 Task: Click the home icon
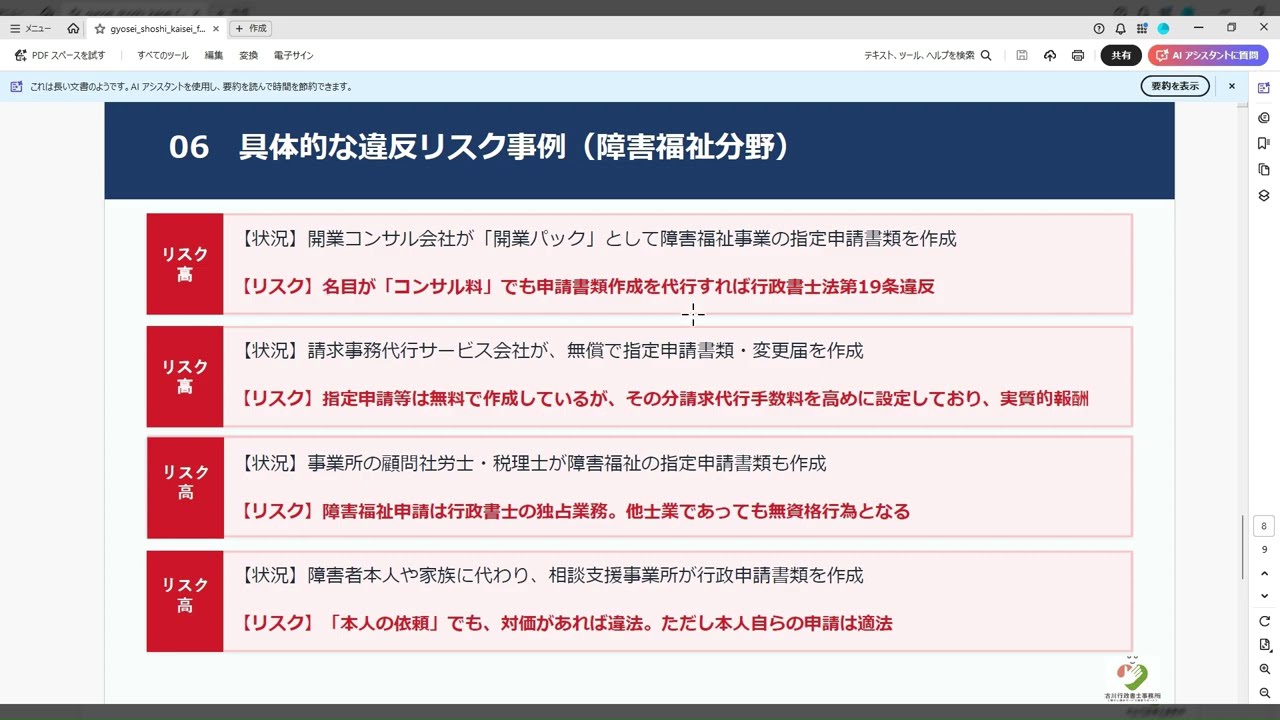click(x=73, y=29)
